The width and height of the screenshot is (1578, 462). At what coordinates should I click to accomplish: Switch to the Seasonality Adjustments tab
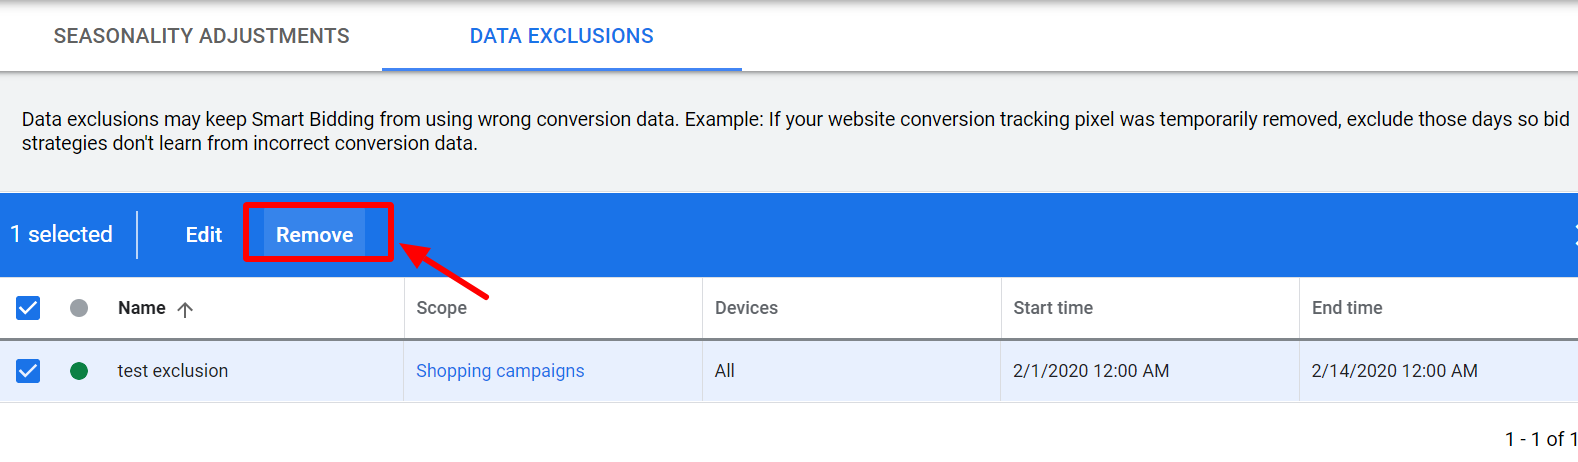[x=201, y=36]
